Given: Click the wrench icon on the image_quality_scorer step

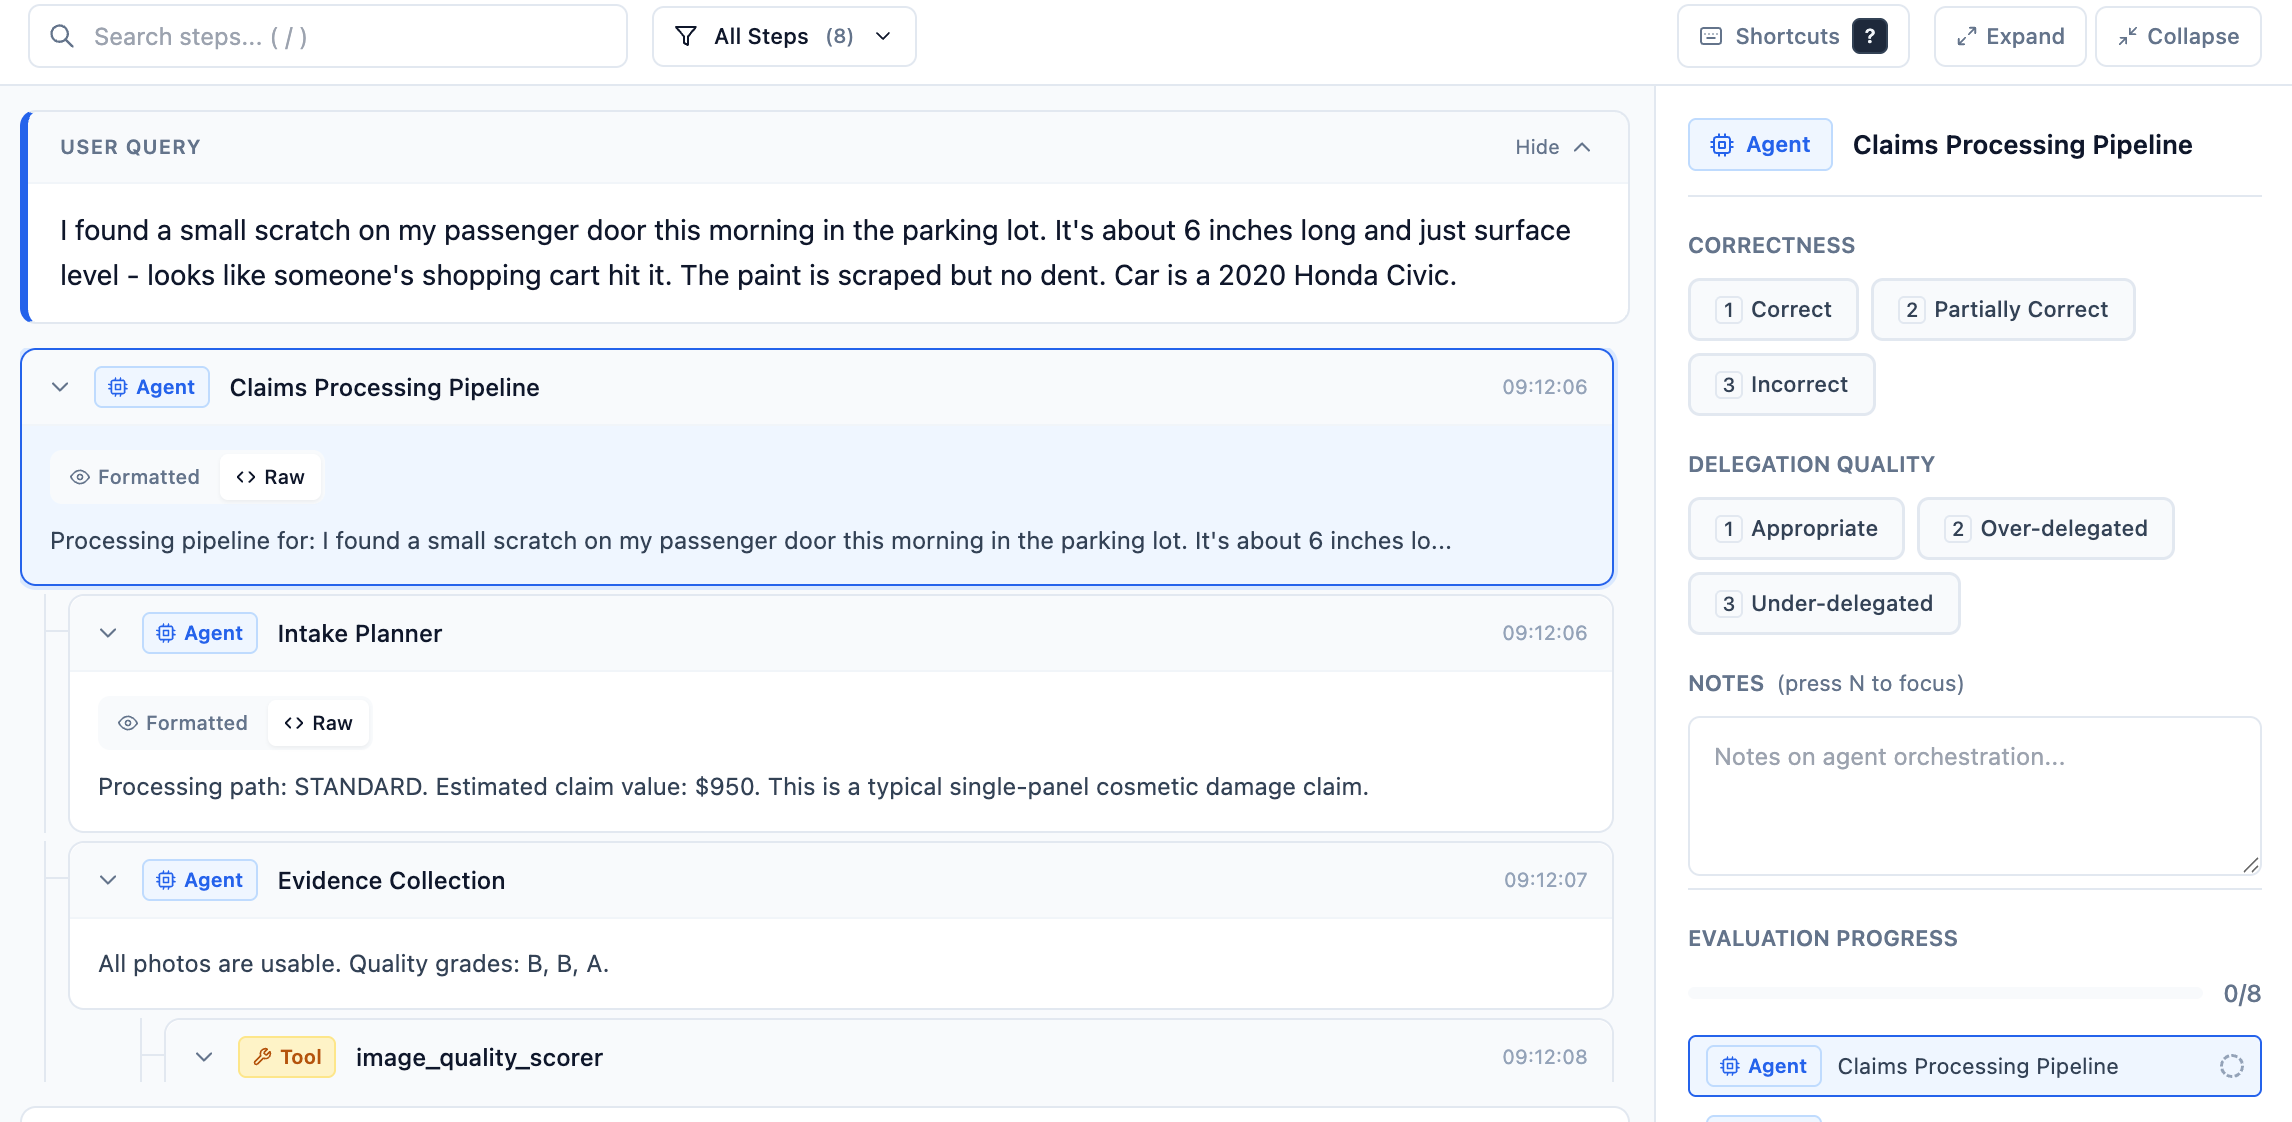Looking at the screenshot, I should pos(265,1056).
